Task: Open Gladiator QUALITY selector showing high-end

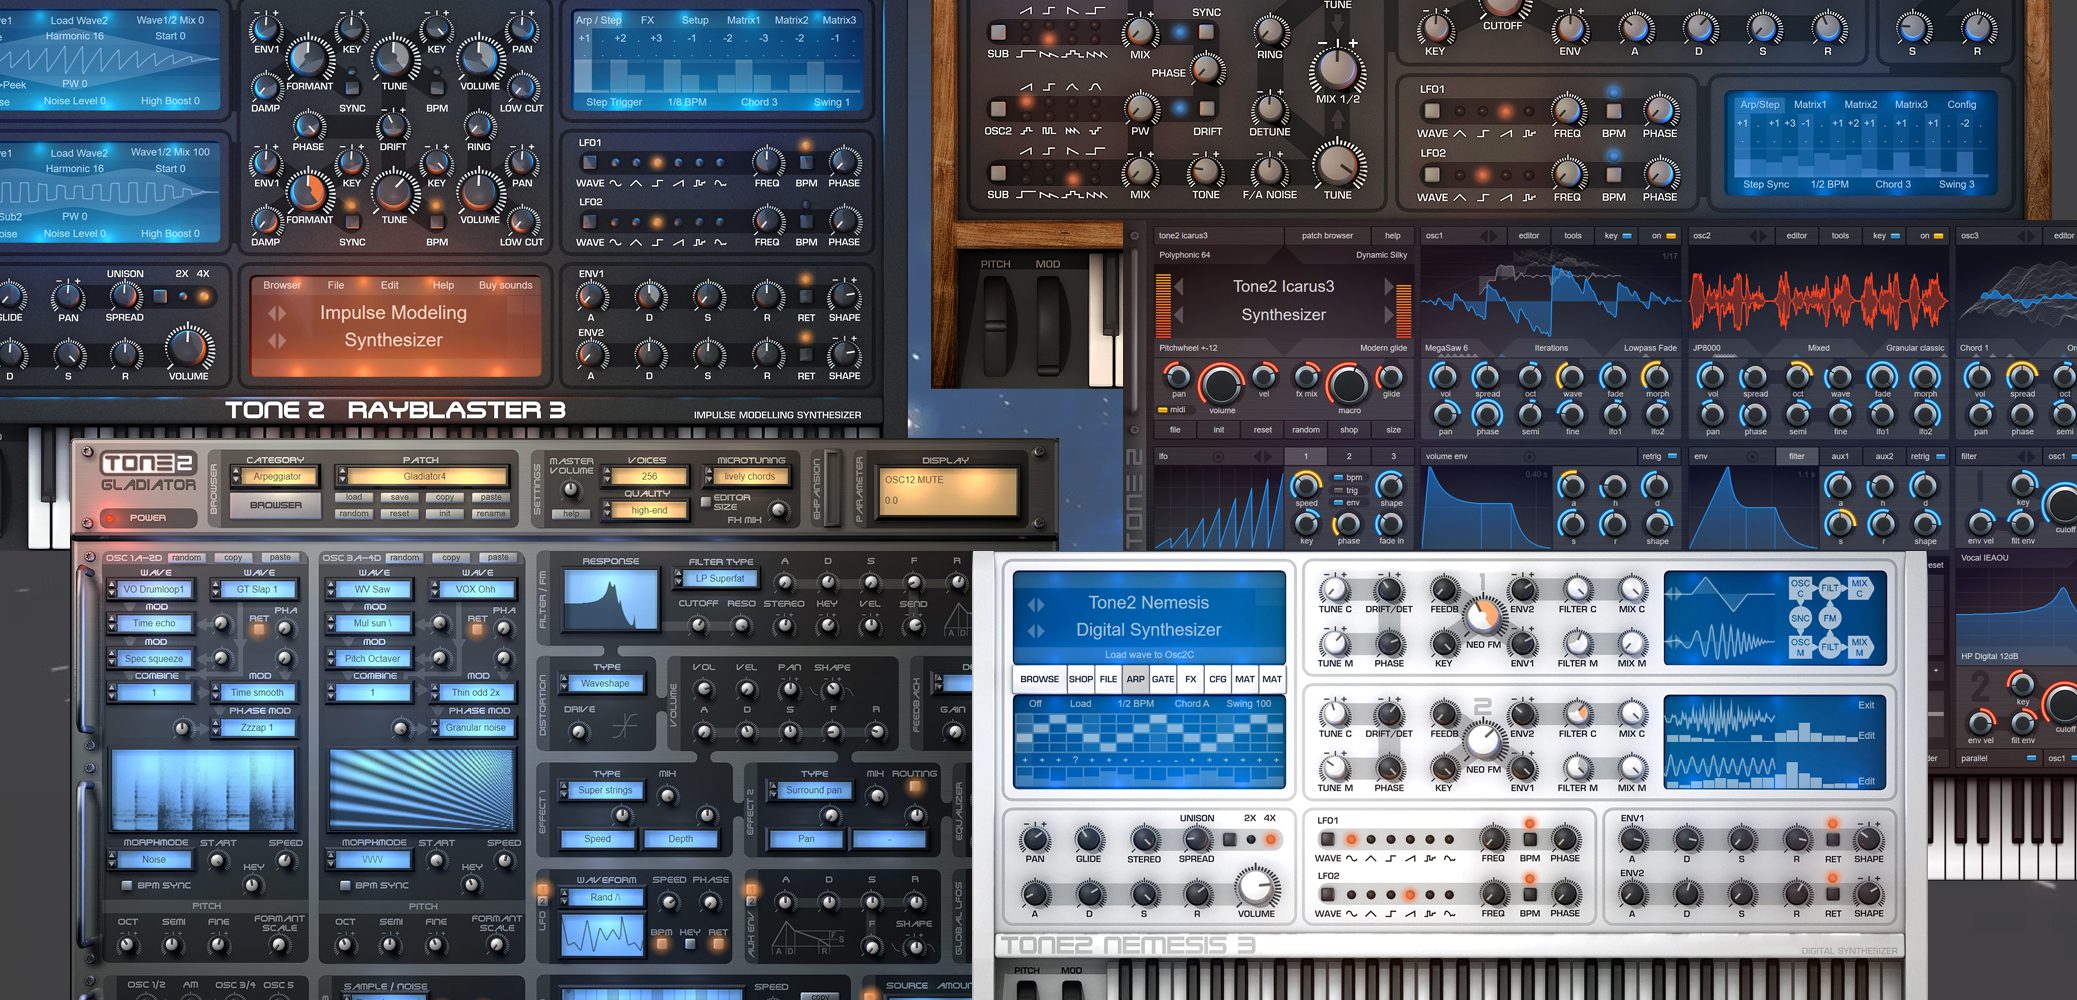Action: pyautogui.click(x=647, y=511)
